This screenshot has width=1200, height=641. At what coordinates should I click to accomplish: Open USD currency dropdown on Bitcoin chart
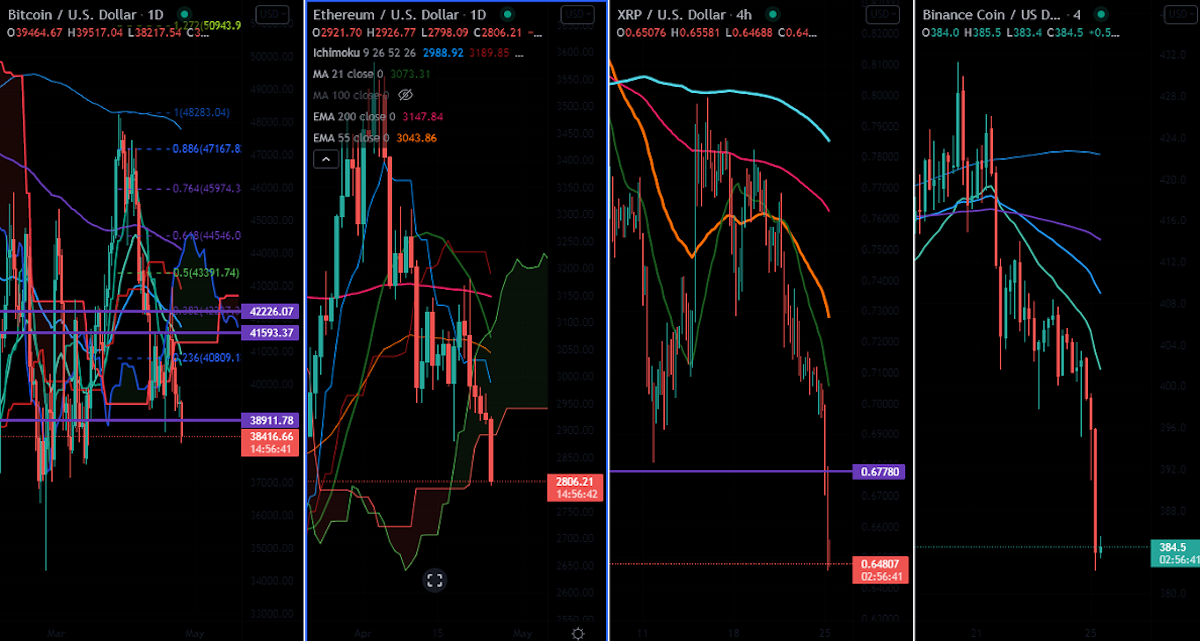[270, 15]
